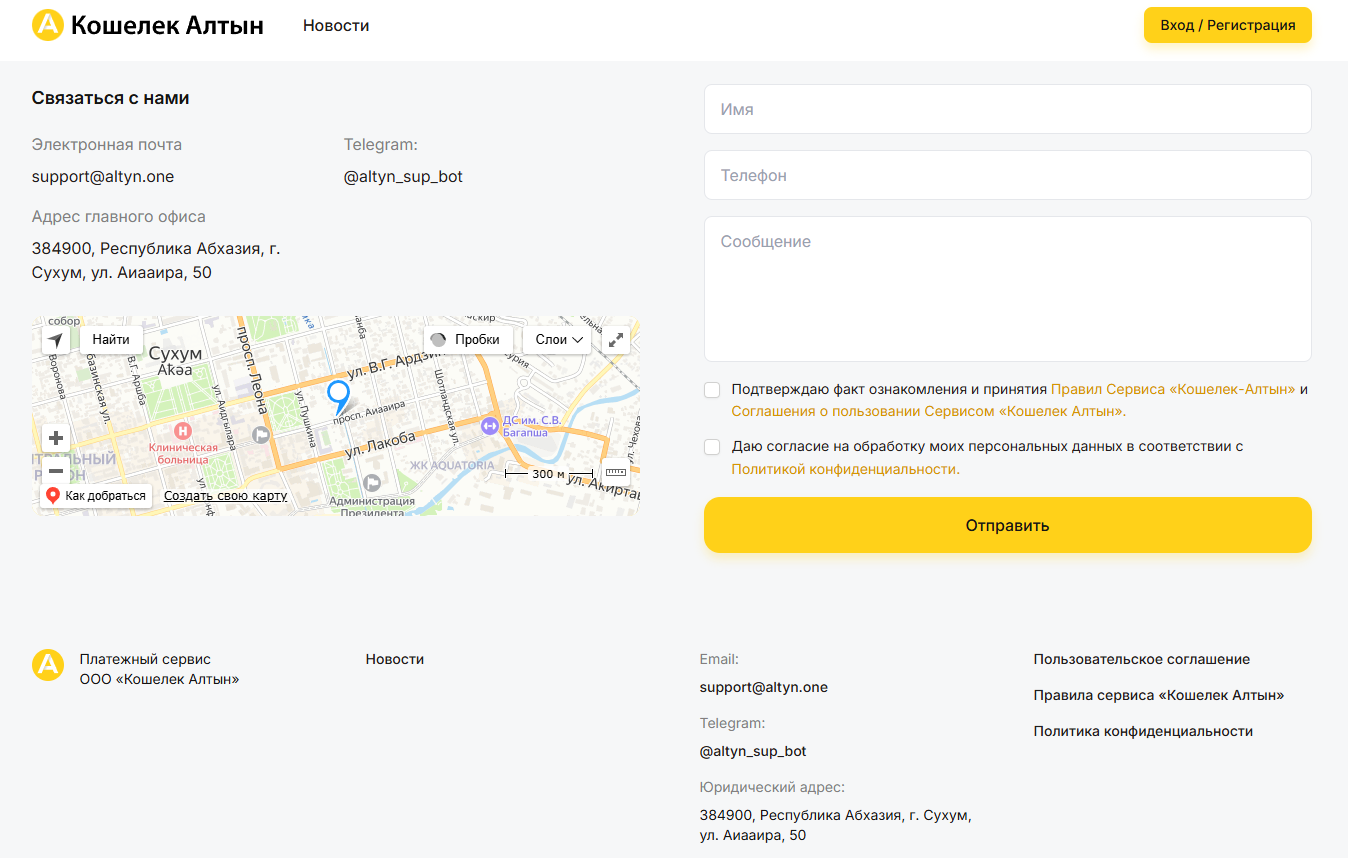Viewport: 1348px width, 858px height.
Task: Open "Политика конфиденциальности" in the footer
Action: coord(1142,730)
